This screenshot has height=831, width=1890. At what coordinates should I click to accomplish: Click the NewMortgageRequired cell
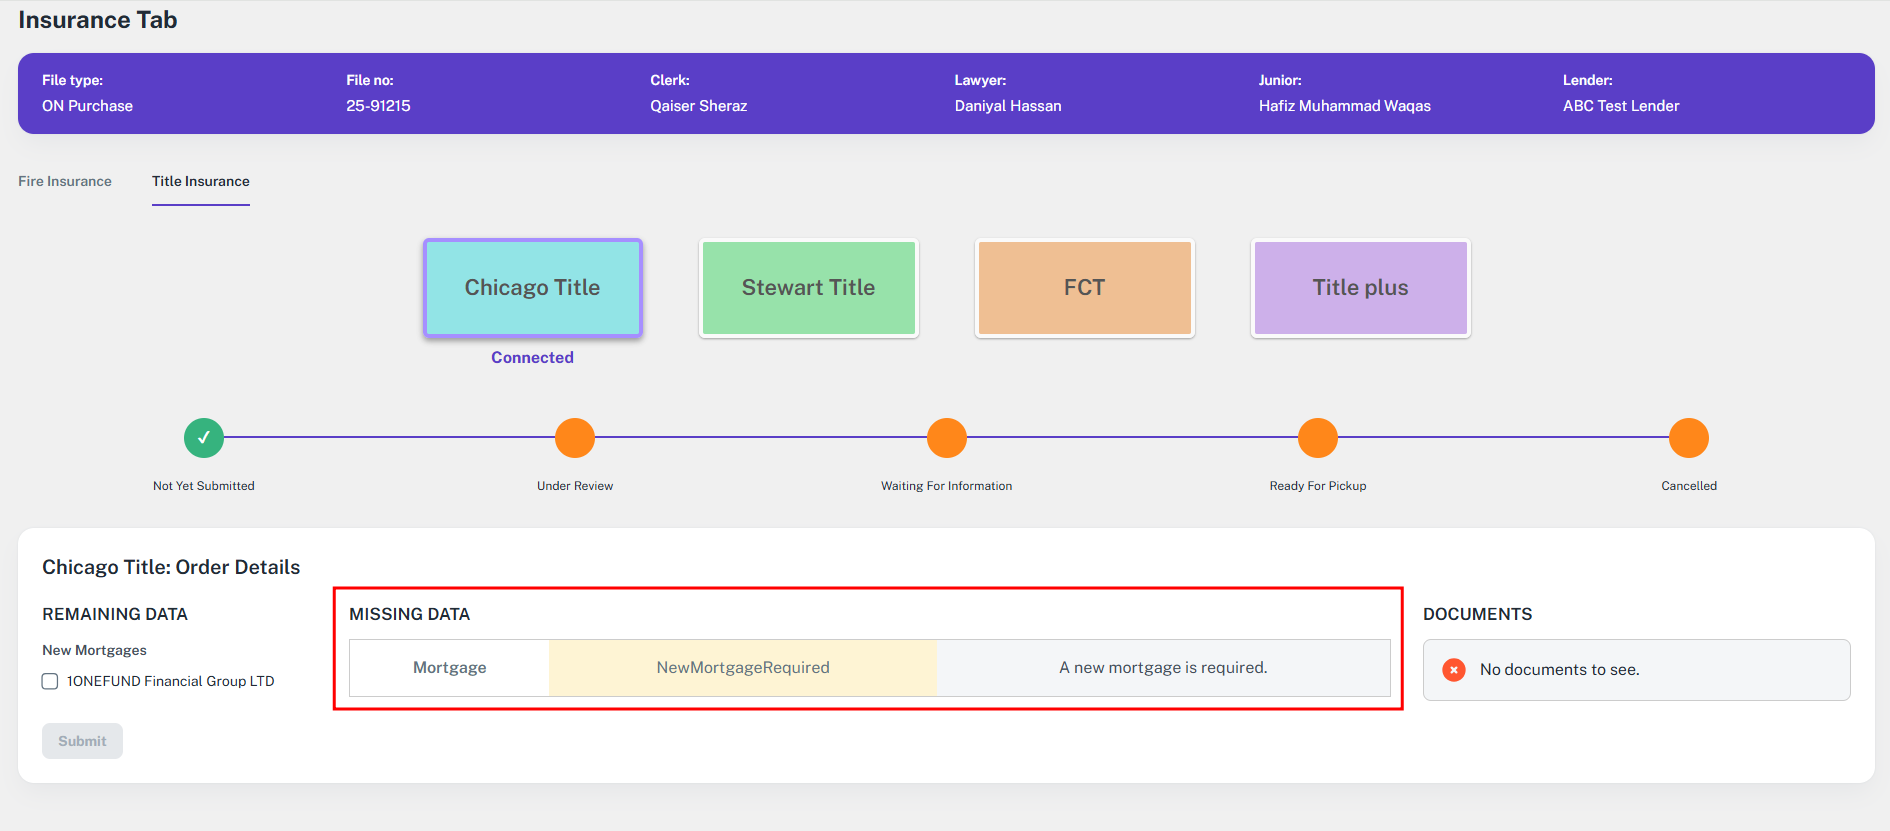[743, 668]
